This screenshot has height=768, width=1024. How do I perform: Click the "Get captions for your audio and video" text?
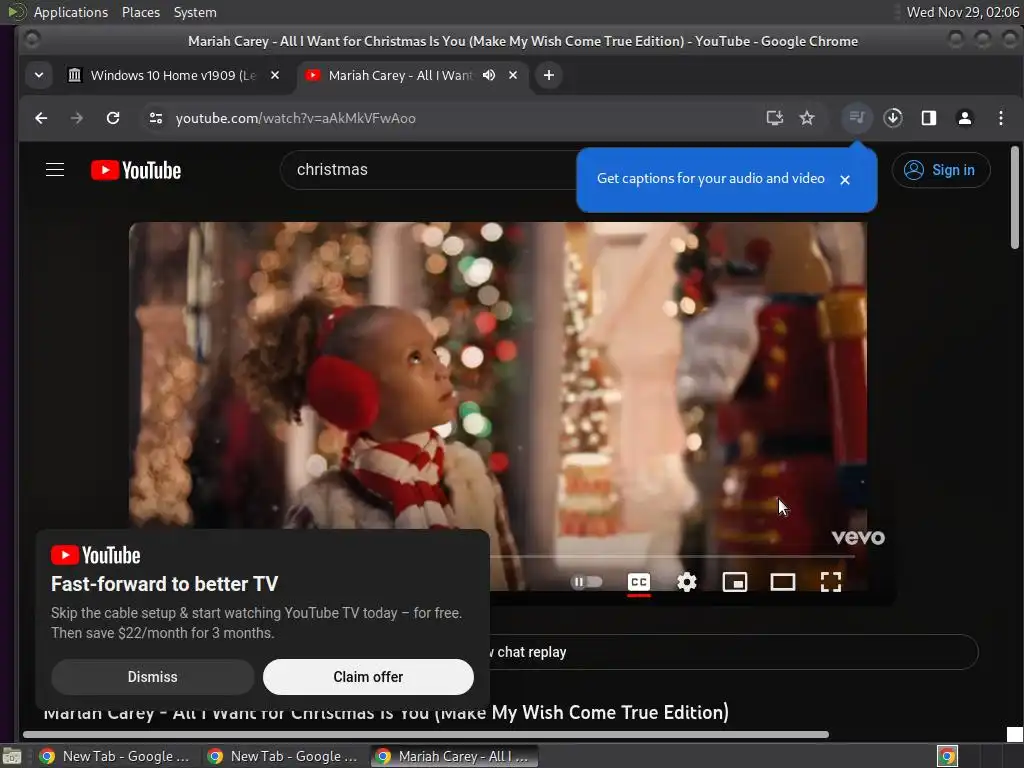(x=711, y=178)
